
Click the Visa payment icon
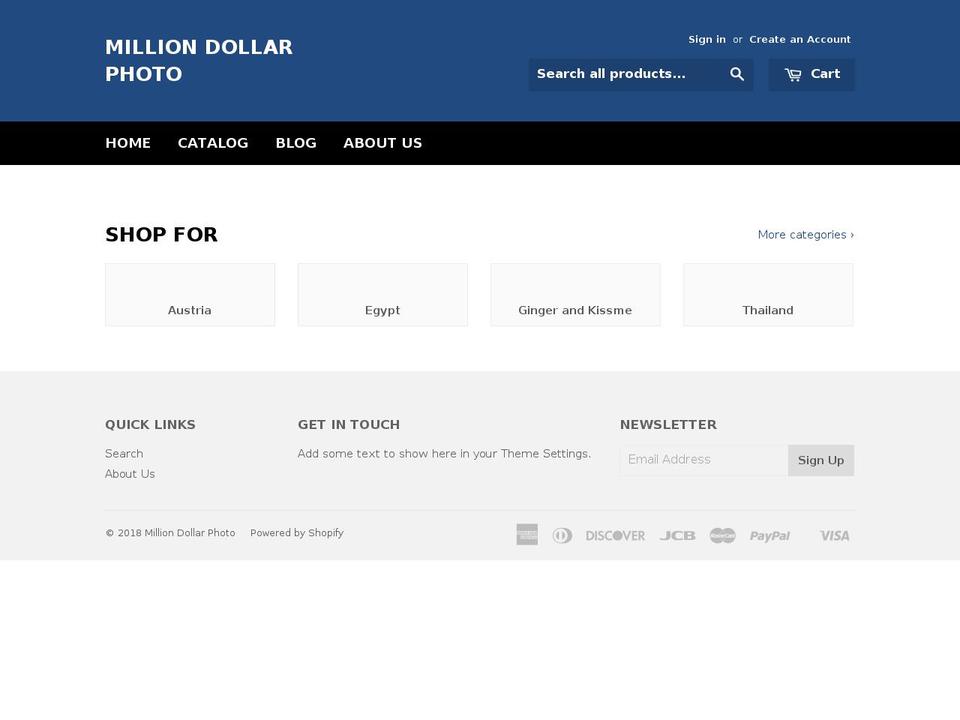point(834,536)
